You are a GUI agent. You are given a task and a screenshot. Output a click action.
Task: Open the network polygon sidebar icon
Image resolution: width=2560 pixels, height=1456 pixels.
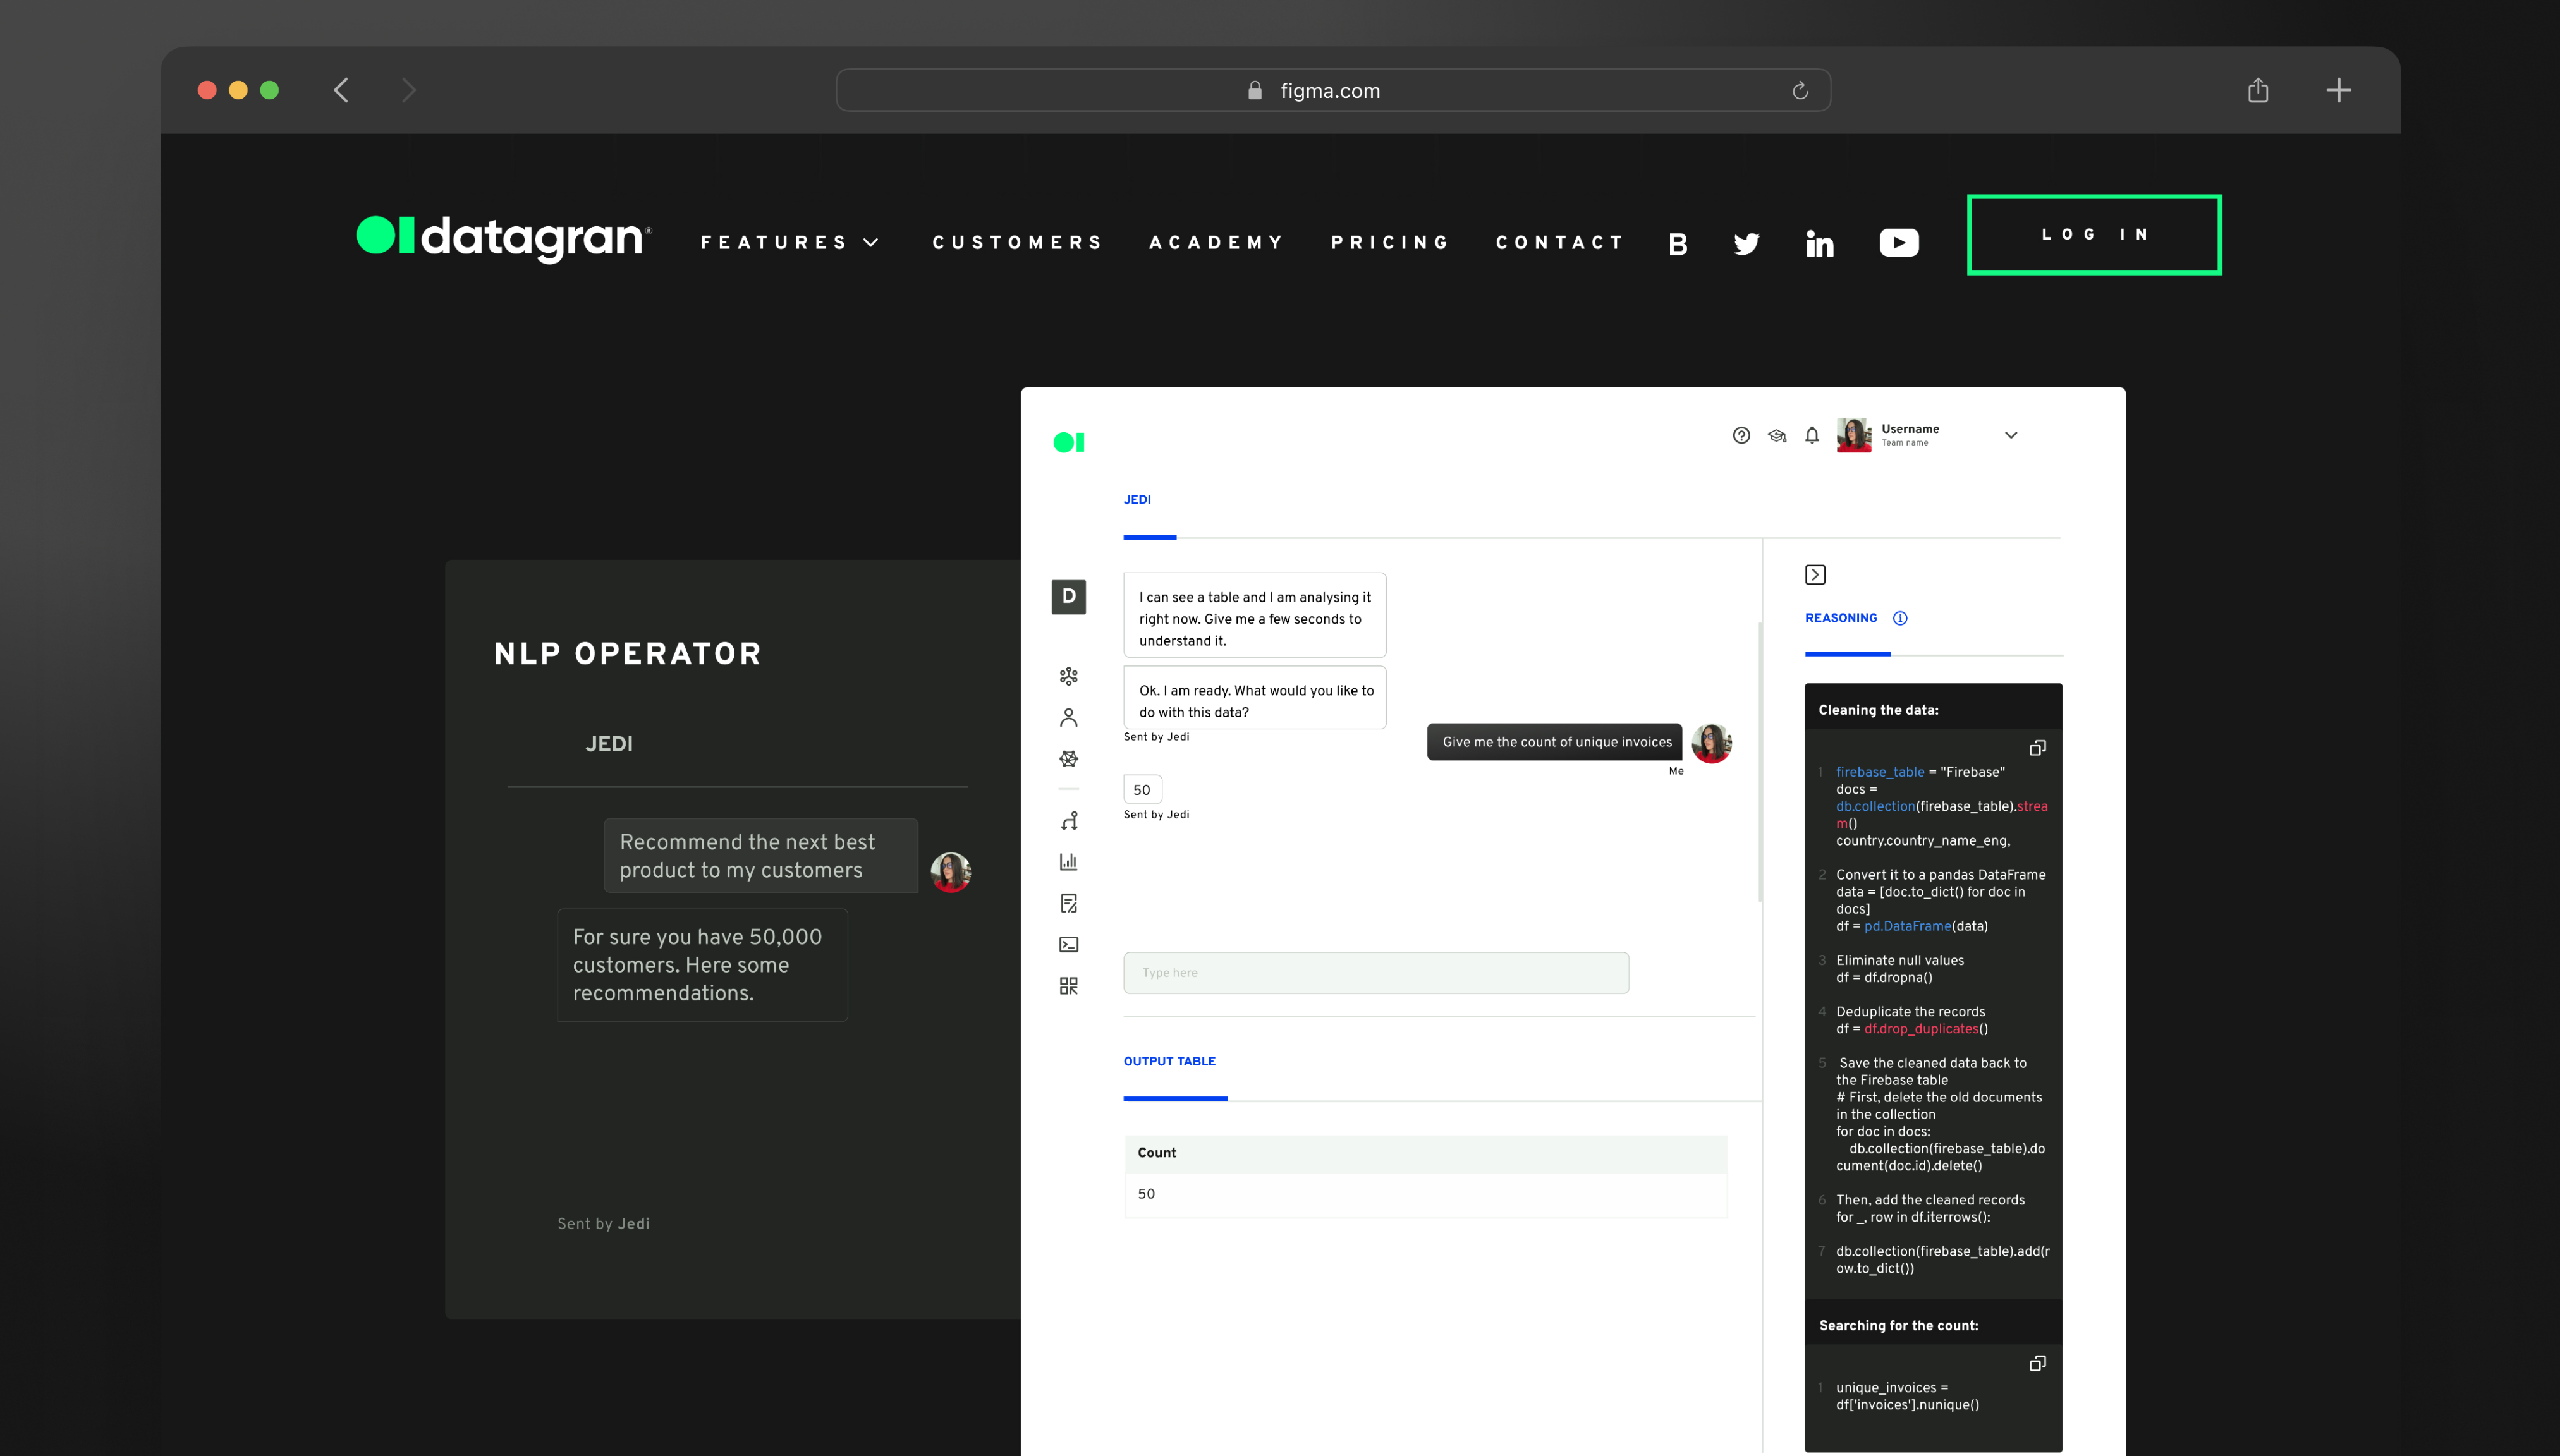click(x=1068, y=759)
